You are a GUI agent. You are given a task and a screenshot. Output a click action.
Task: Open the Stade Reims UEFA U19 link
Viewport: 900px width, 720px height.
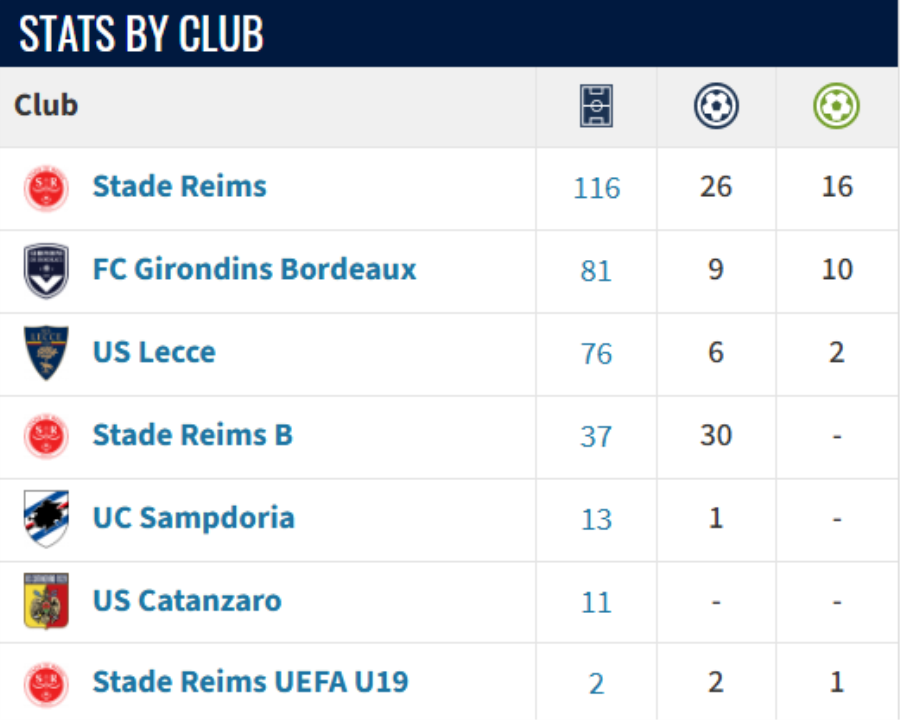coord(250,682)
